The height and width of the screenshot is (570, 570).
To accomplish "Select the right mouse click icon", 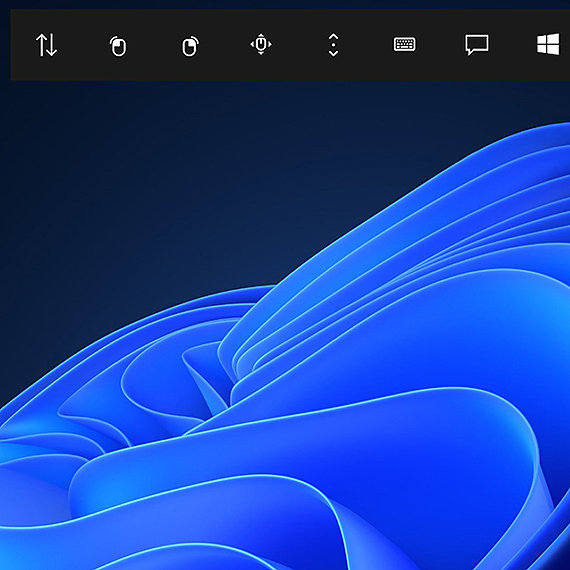I will point(190,46).
